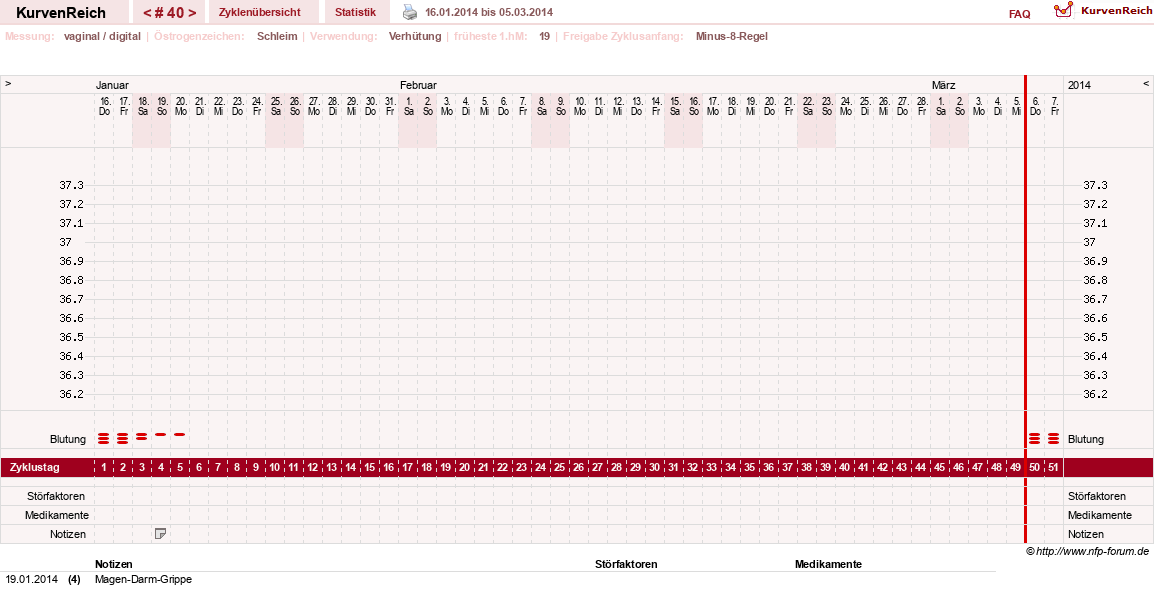Click the date header 16. Do
The width and height of the screenshot is (1154, 603).
coord(105,106)
